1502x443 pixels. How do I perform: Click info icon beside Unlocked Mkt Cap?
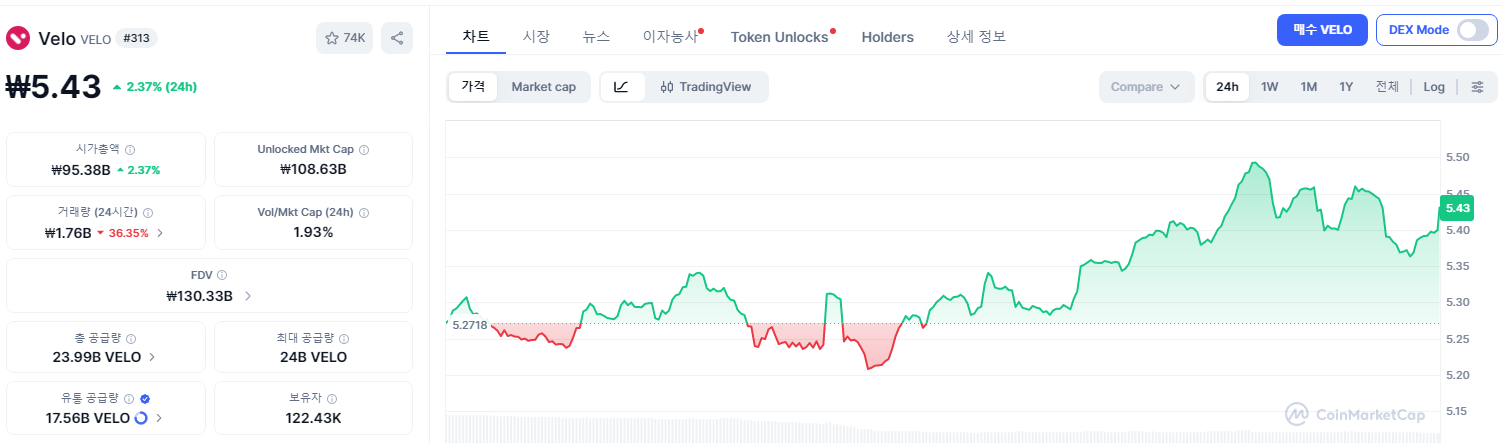click(x=364, y=150)
